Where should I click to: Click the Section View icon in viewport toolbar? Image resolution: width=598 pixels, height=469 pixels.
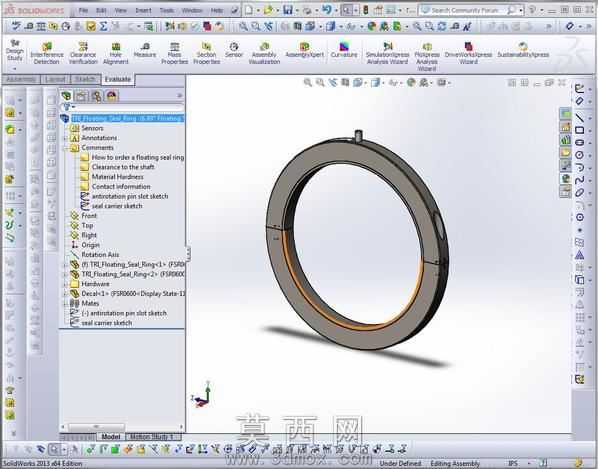[345, 82]
